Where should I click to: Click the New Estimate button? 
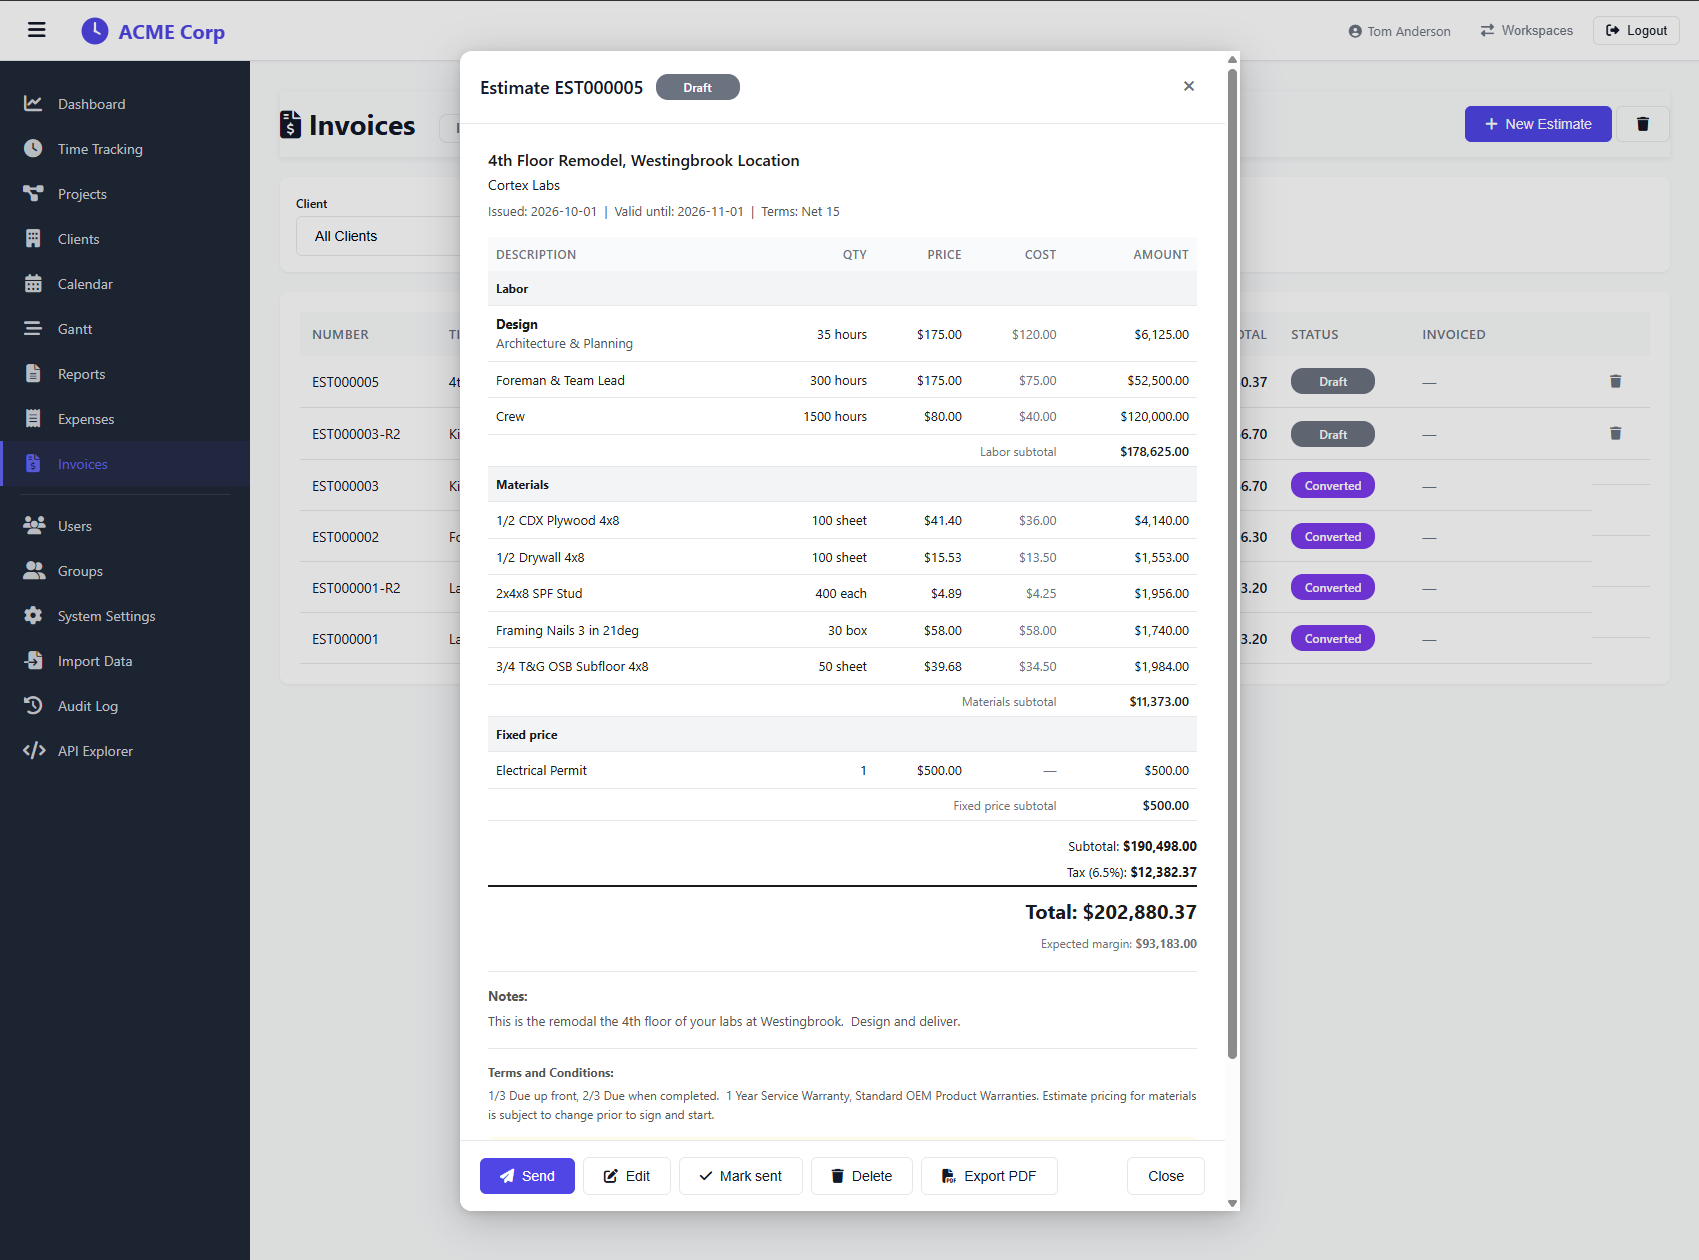1538,124
